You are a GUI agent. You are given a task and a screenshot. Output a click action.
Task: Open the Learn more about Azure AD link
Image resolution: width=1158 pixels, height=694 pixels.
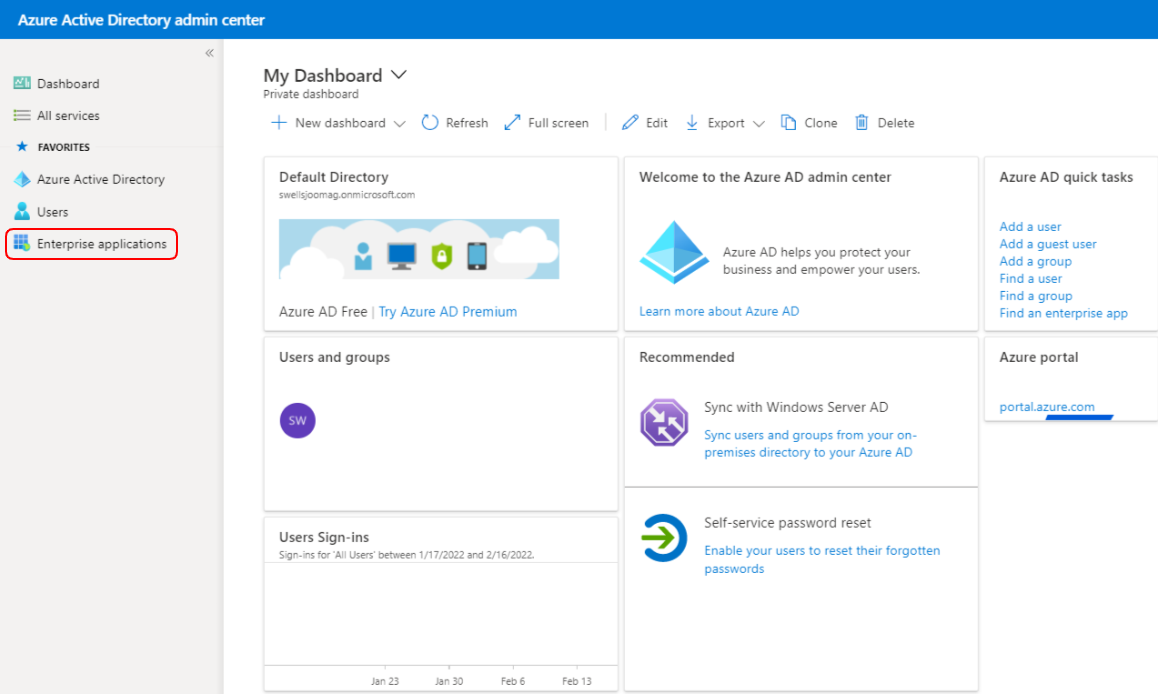click(719, 311)
